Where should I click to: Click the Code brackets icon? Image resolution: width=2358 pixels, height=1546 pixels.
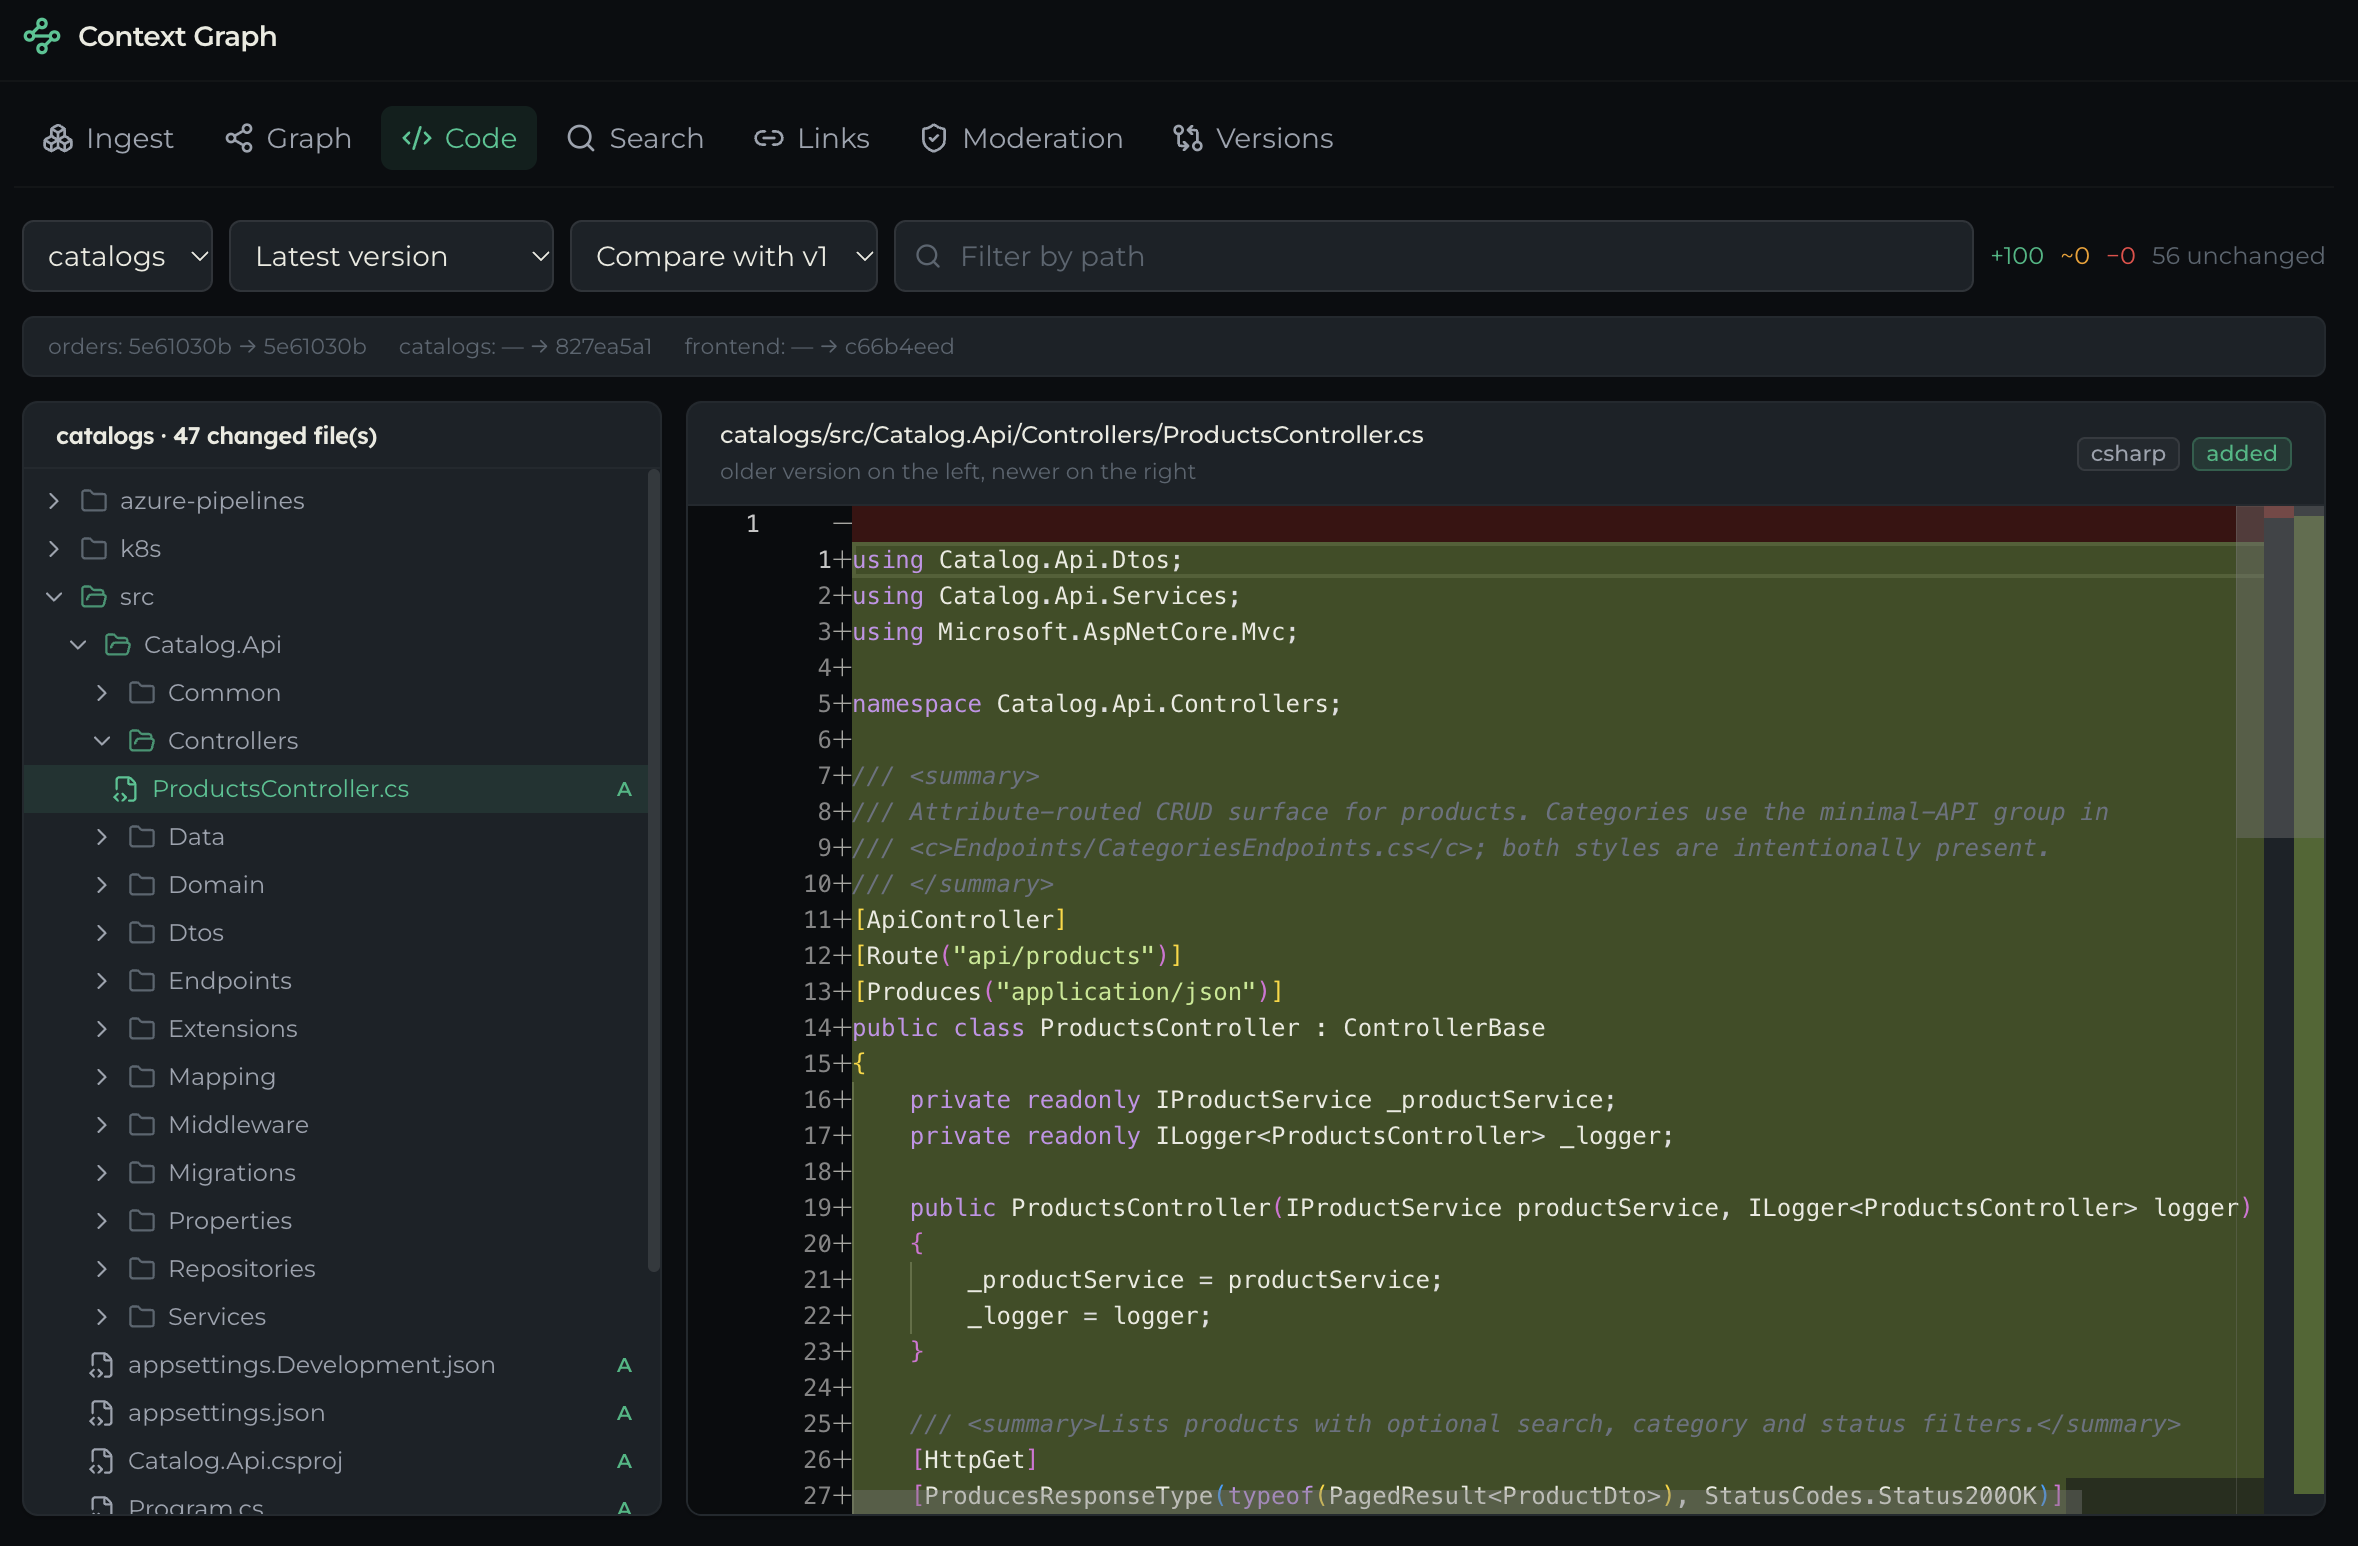[x=417, y=138]
